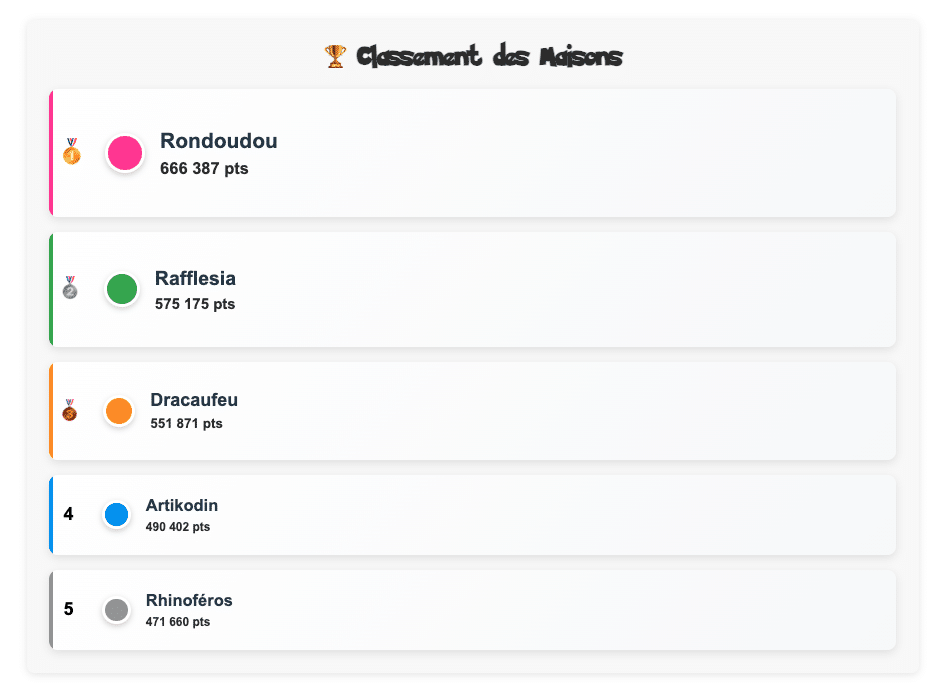
Task: Open the Dracaufeu house name
Action: (194, 400)
